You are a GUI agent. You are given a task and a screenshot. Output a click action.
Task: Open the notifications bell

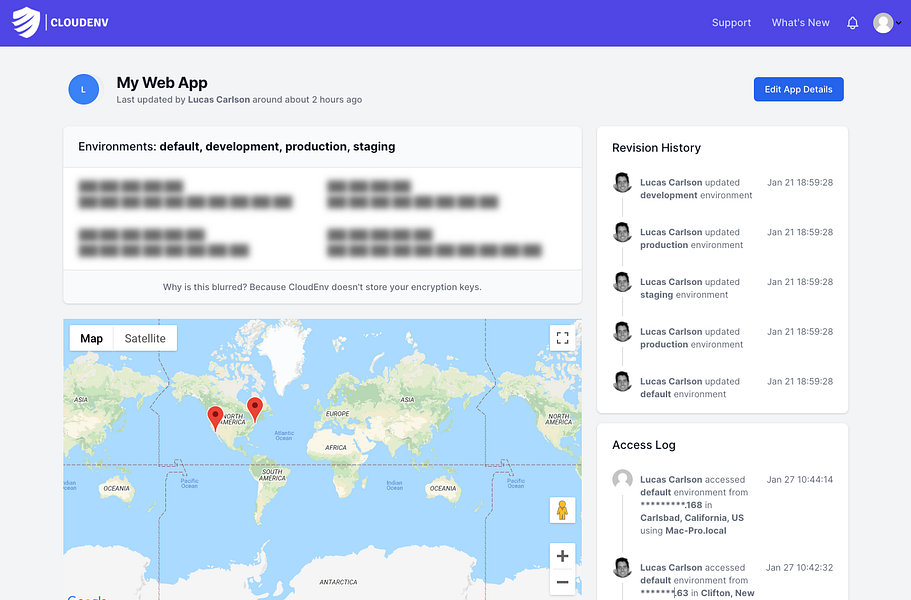(852, 23)
